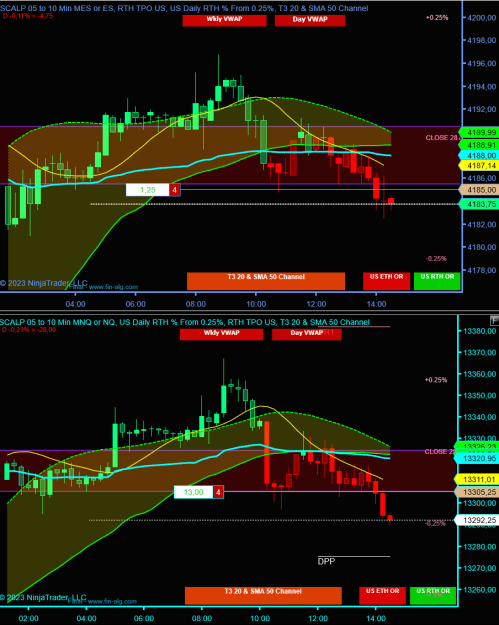Click Wkly VWAP button on MNQ chart
The image size is (499, 625).
221,334
